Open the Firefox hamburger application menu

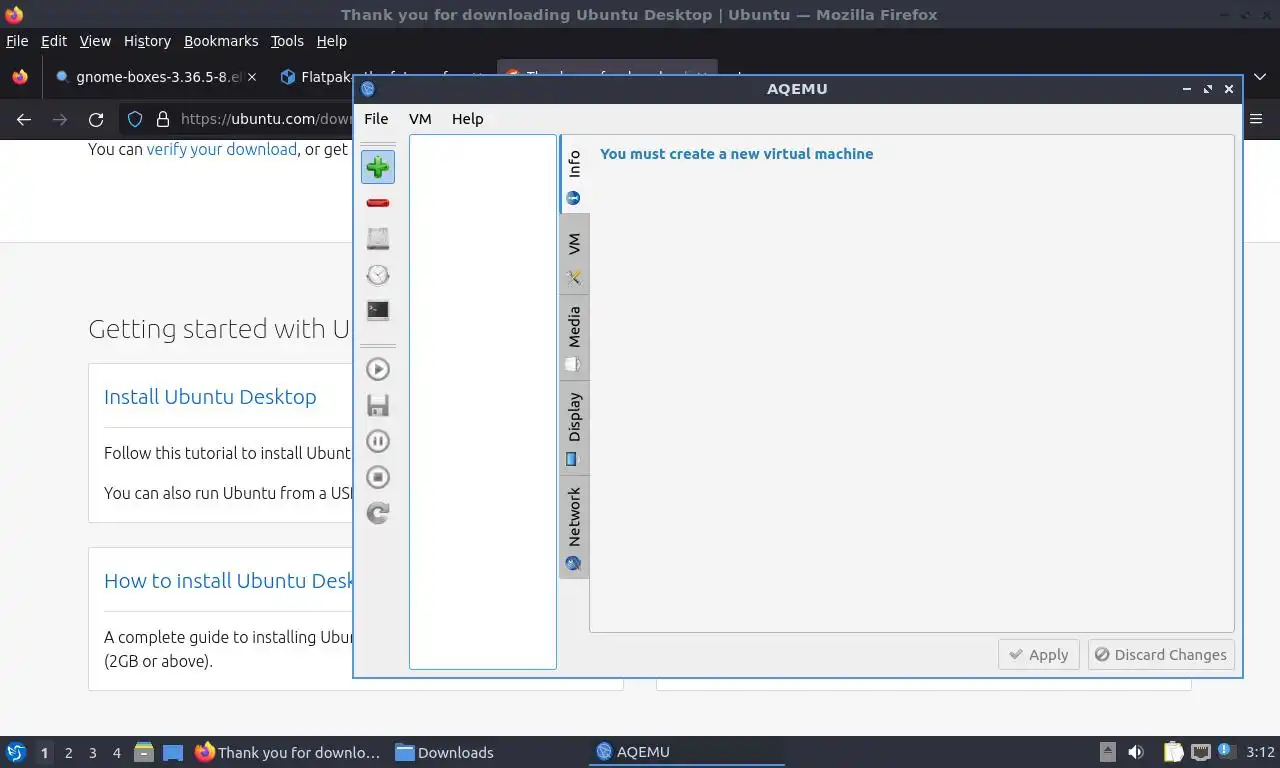[x=1257, y=119]
